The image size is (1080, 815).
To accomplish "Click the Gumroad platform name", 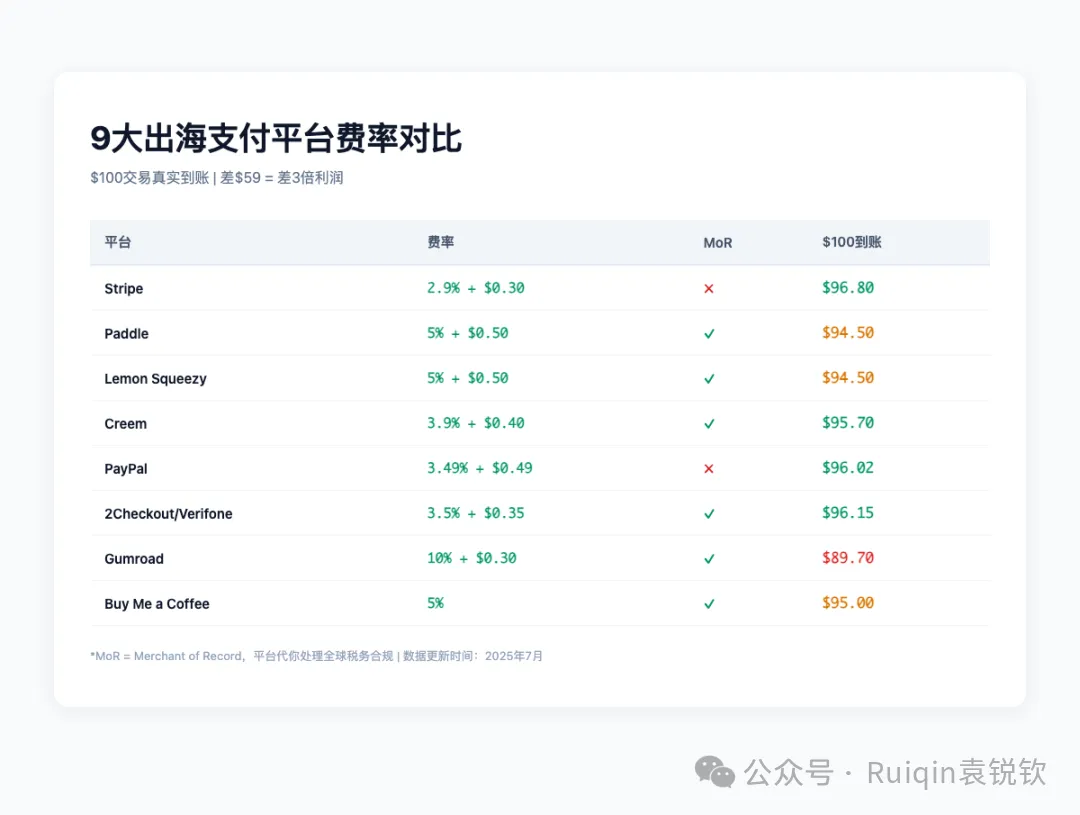I will click(x=134, y=559).
